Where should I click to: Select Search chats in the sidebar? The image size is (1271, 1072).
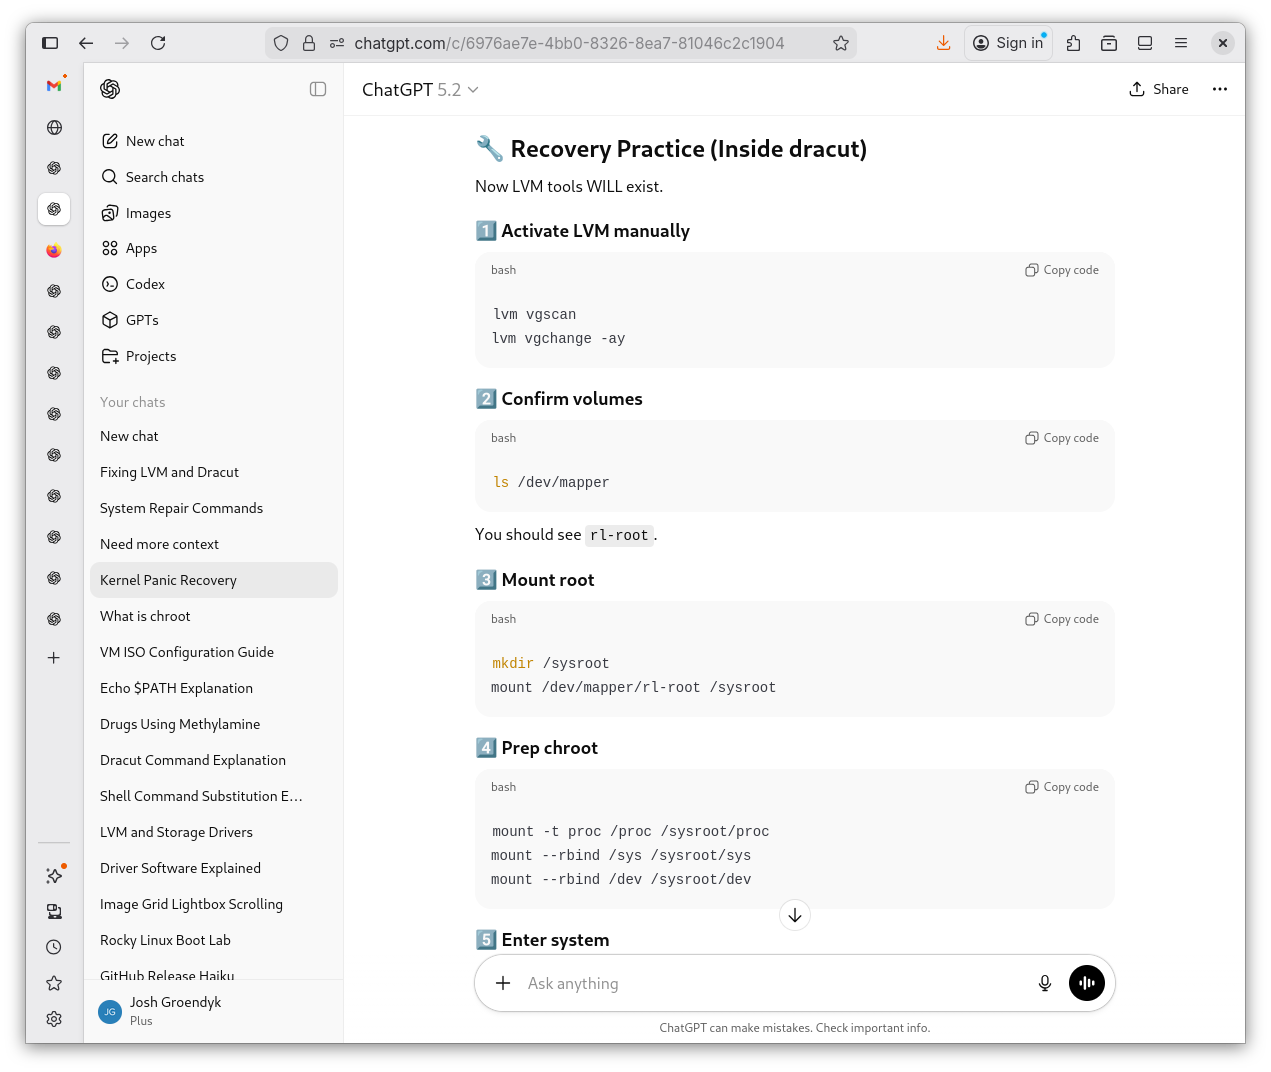[x=164, y=177]
